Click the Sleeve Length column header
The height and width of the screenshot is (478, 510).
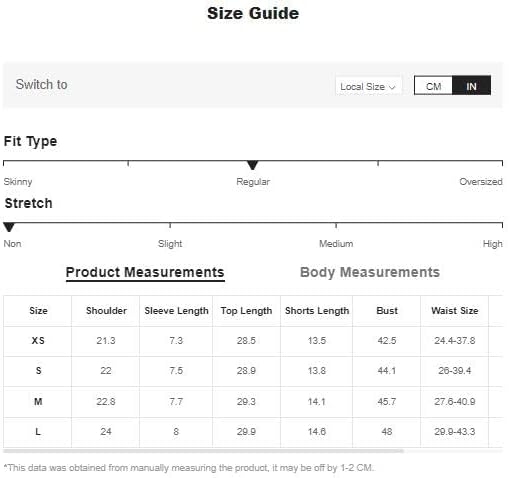tap(176, 311)
